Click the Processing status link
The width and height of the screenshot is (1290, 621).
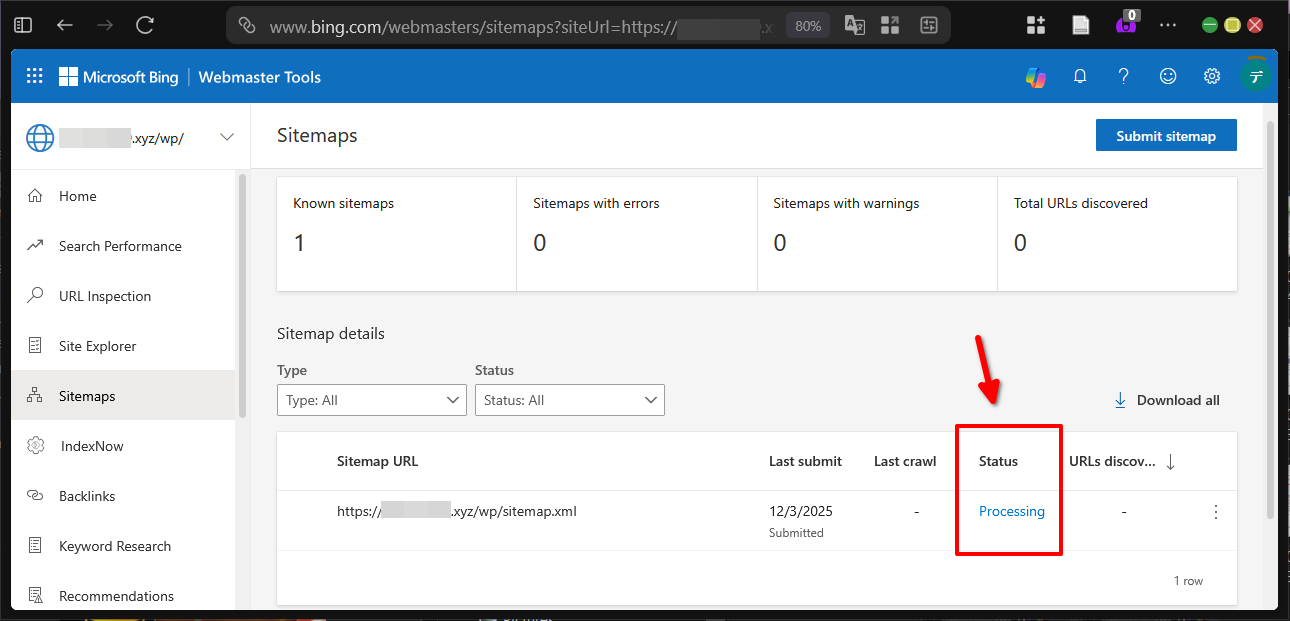point(1011,511)
